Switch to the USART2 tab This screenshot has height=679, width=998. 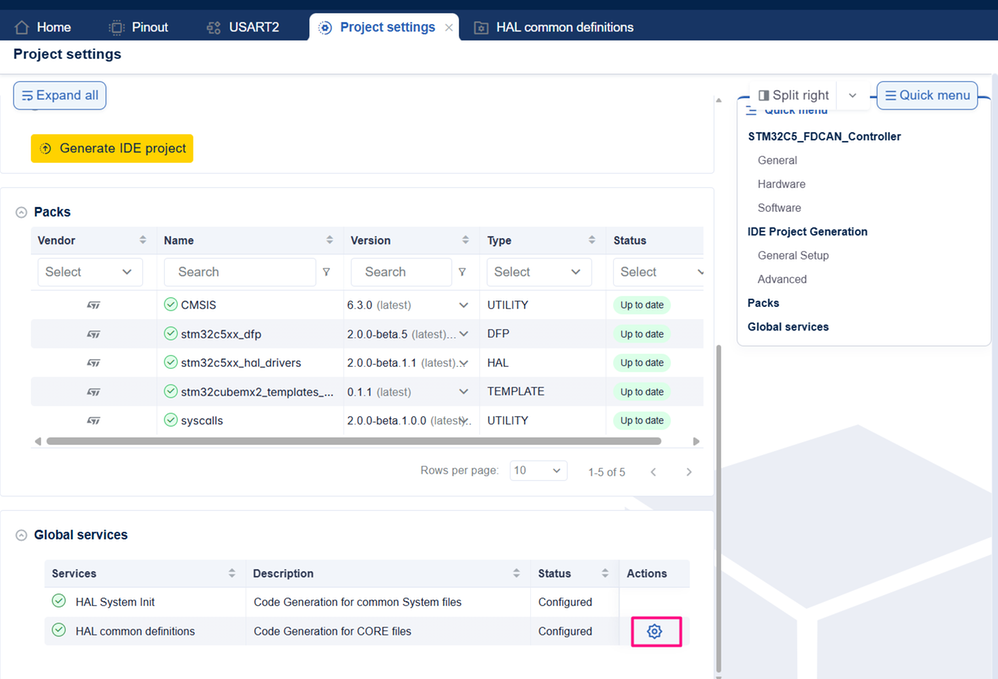click(x=243, y=27)
